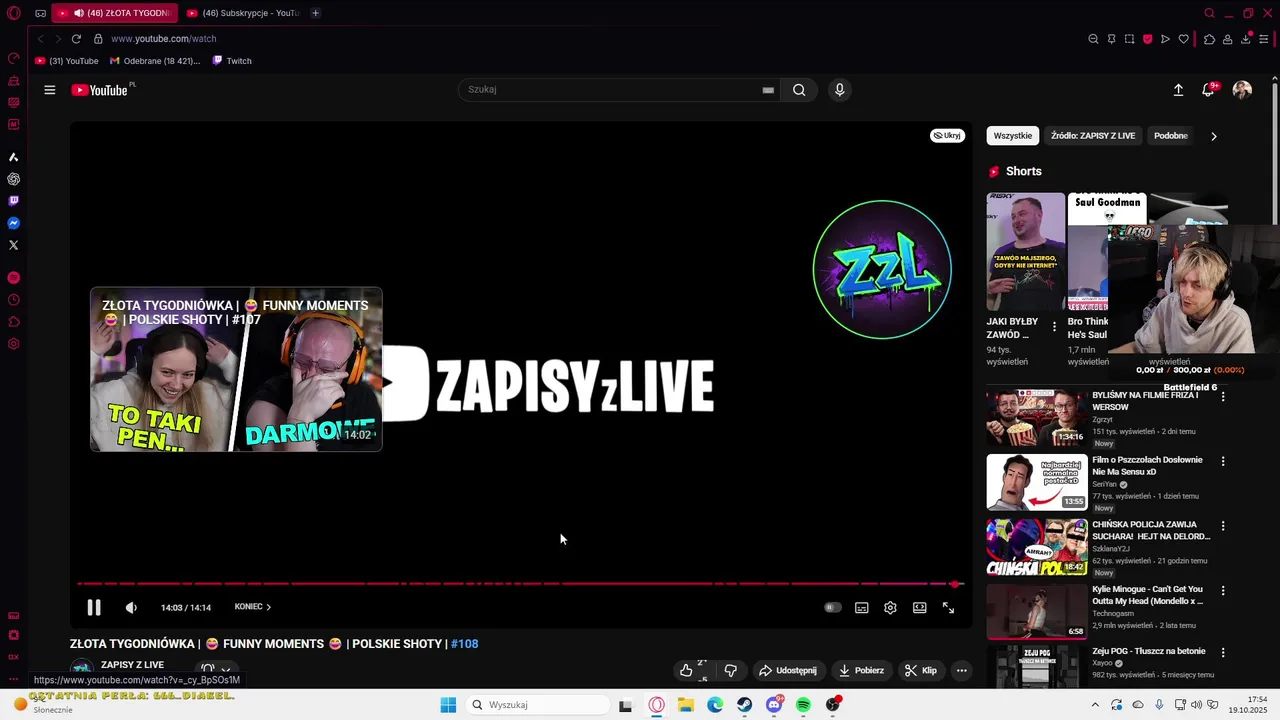Viewport: 1280px width, 720px height.
Task: Open a new browser tab
Action: (x=315, y=13)
